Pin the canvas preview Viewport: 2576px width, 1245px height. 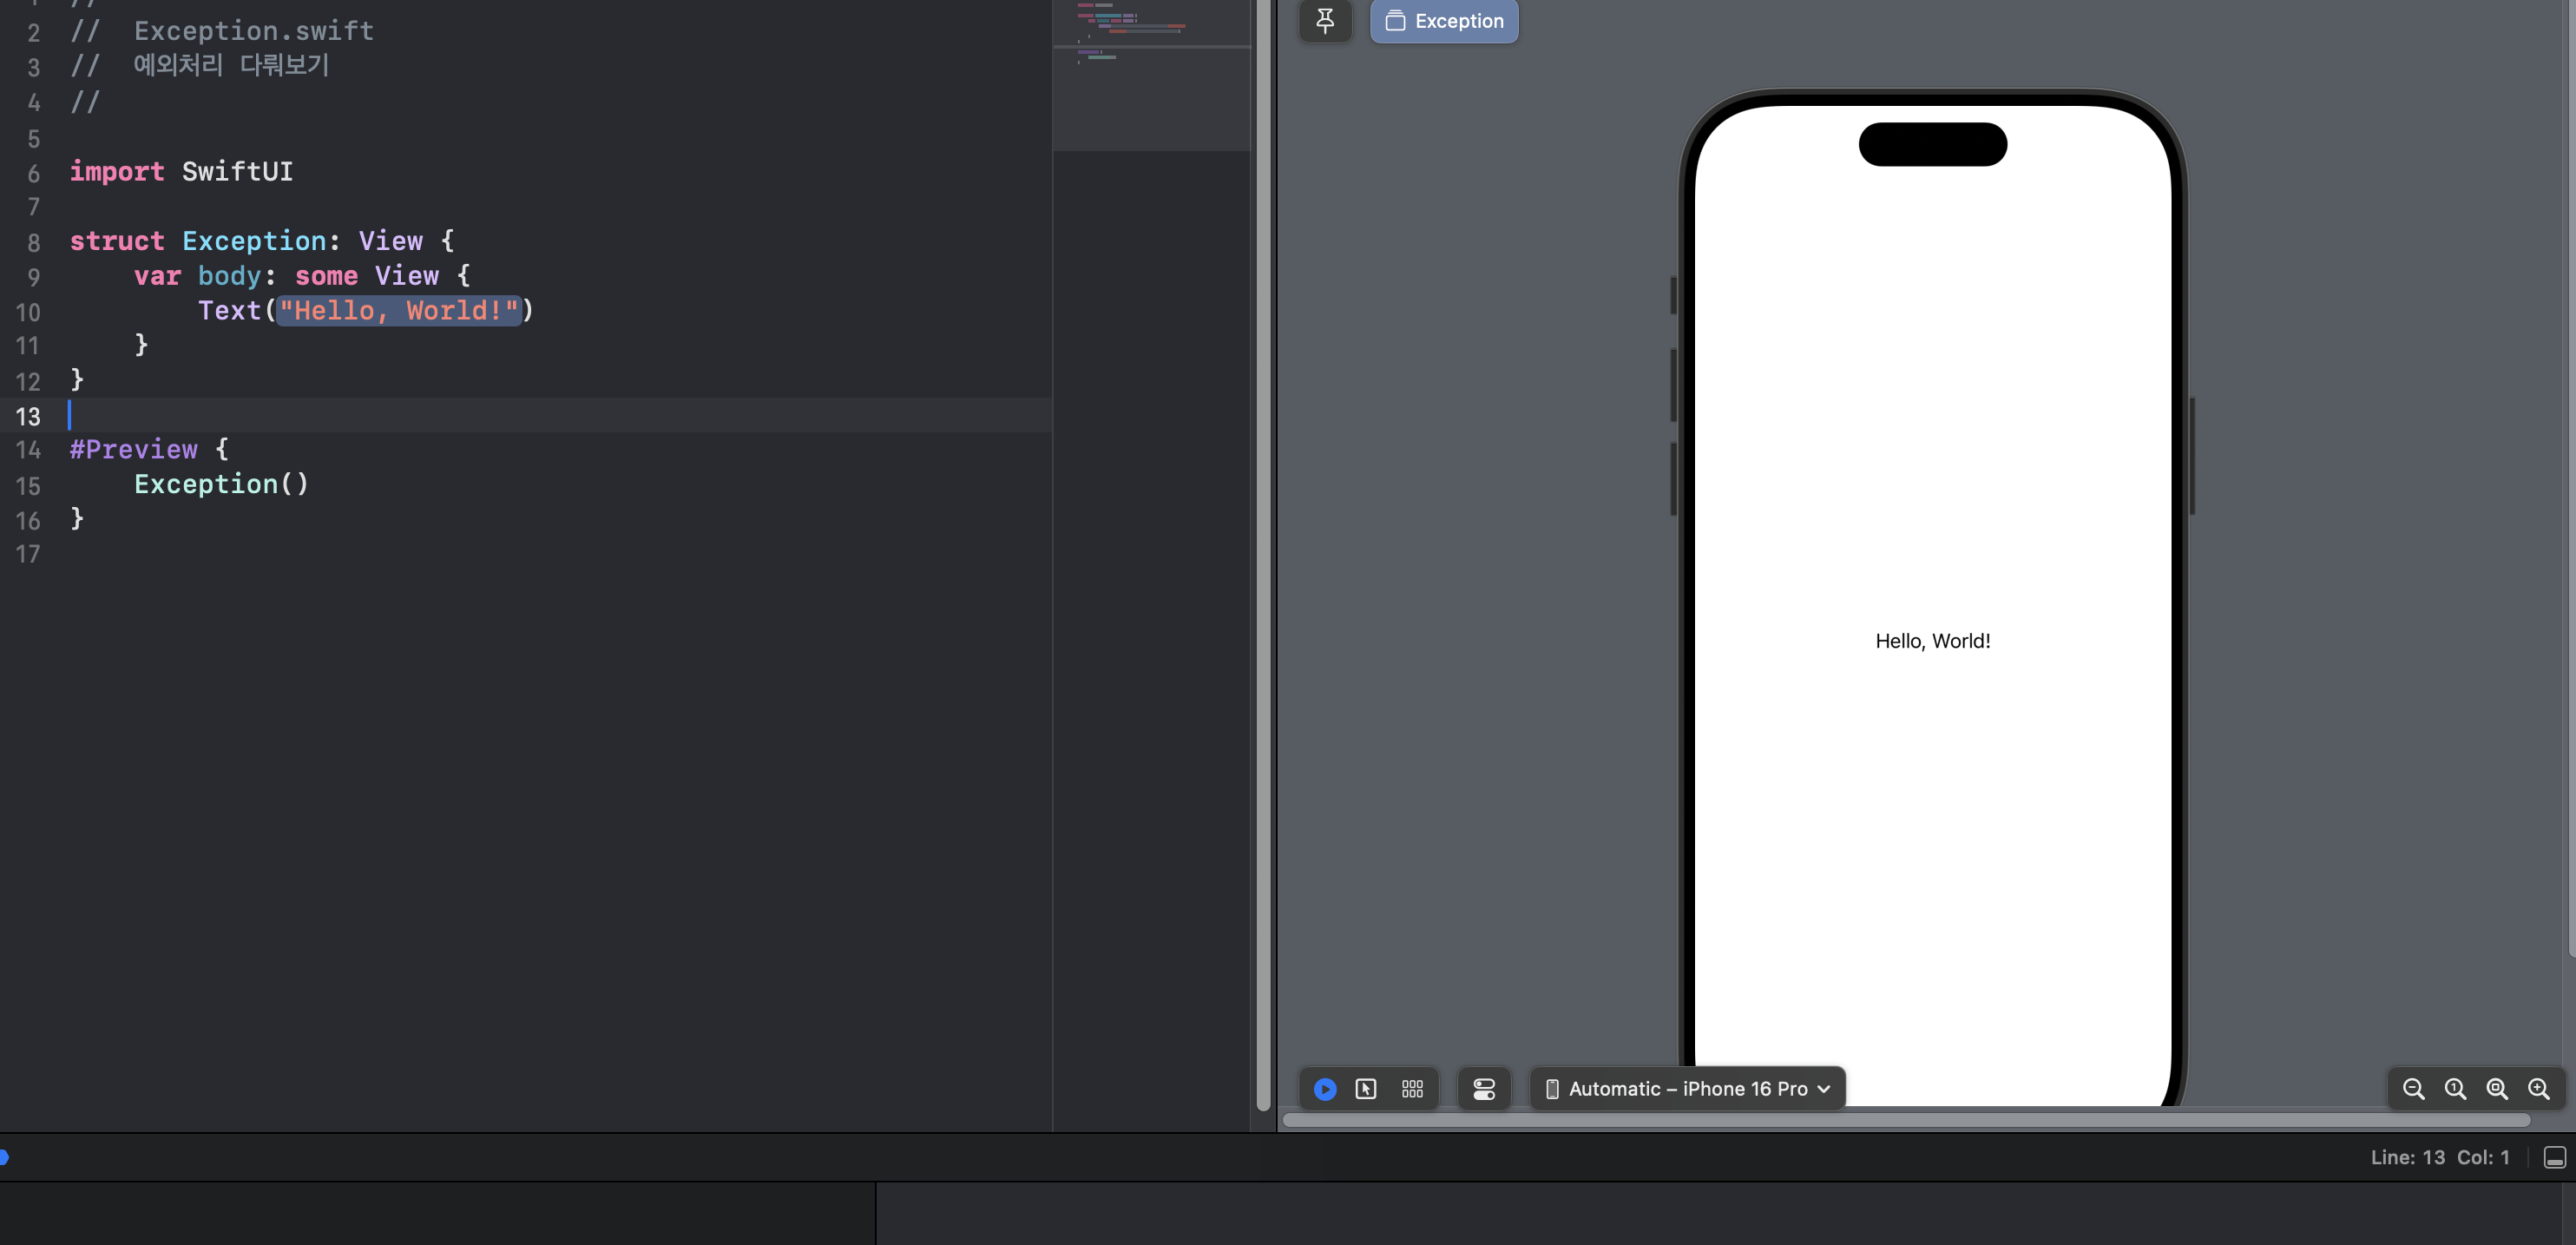(x=1325, y=20)
